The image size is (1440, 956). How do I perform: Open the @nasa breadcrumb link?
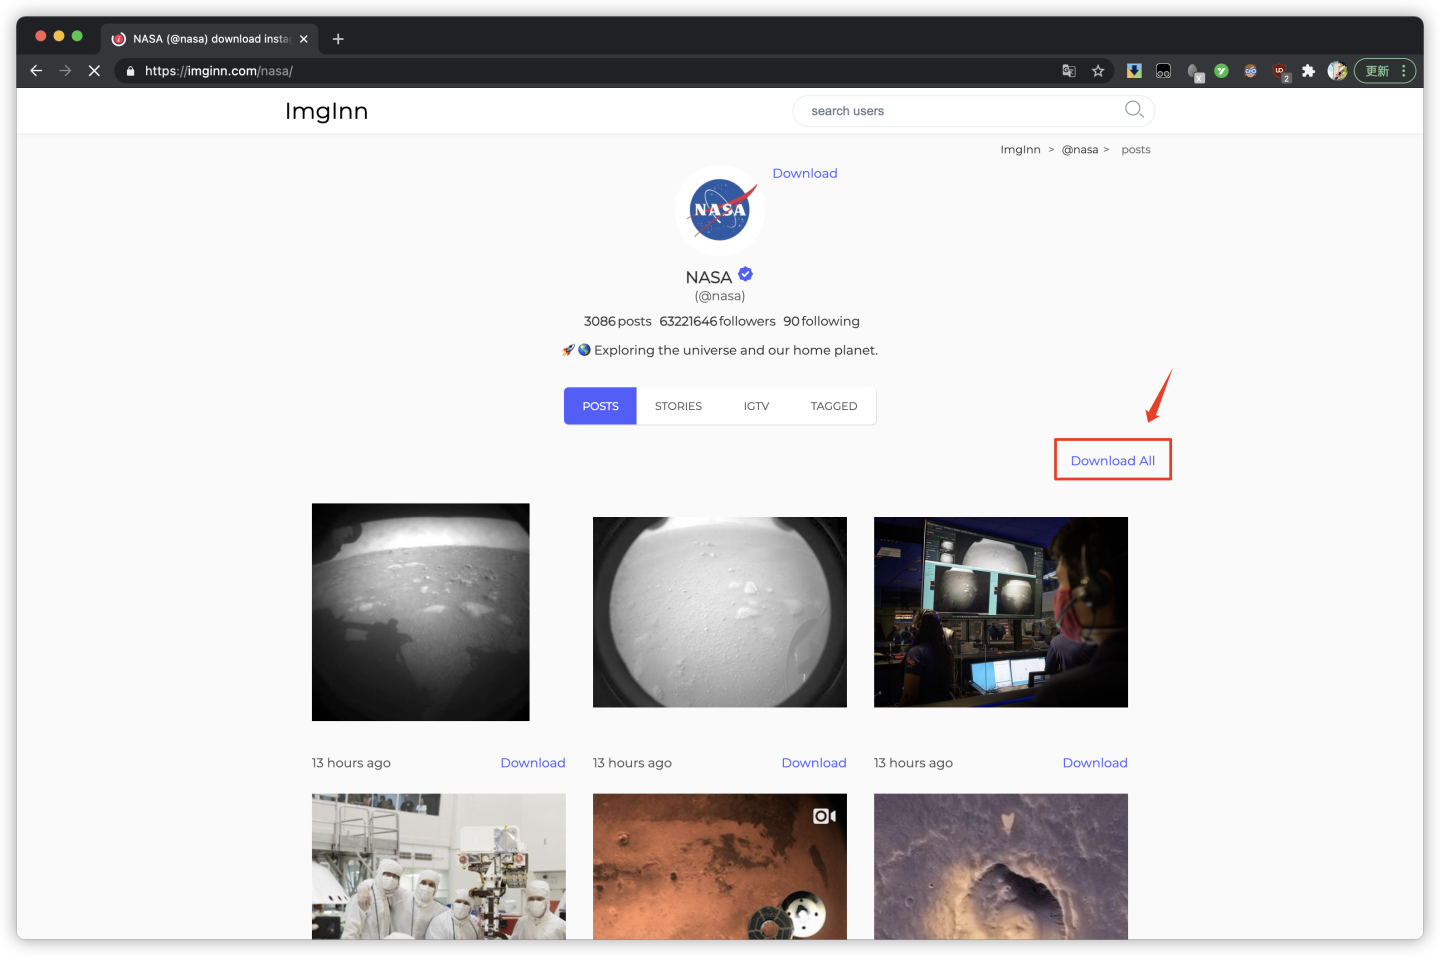tap(1080, 150)
